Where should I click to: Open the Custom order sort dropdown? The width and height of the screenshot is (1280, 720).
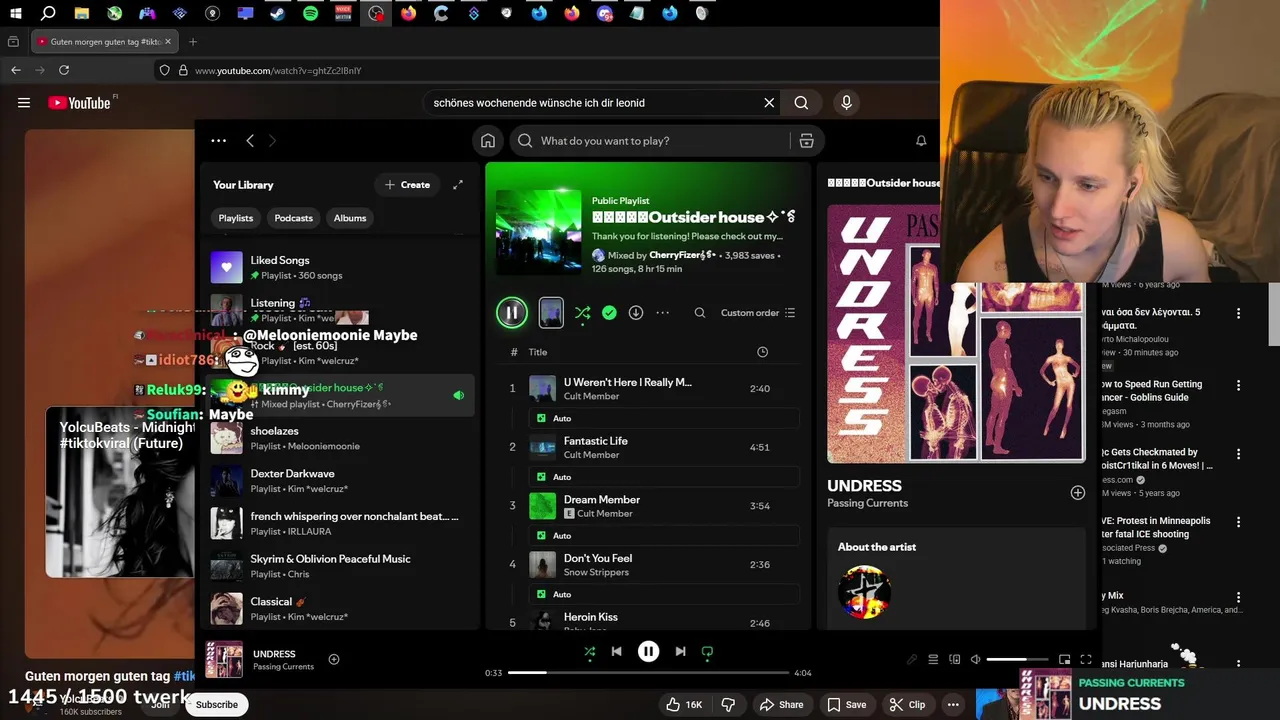(x=758, y=313)
